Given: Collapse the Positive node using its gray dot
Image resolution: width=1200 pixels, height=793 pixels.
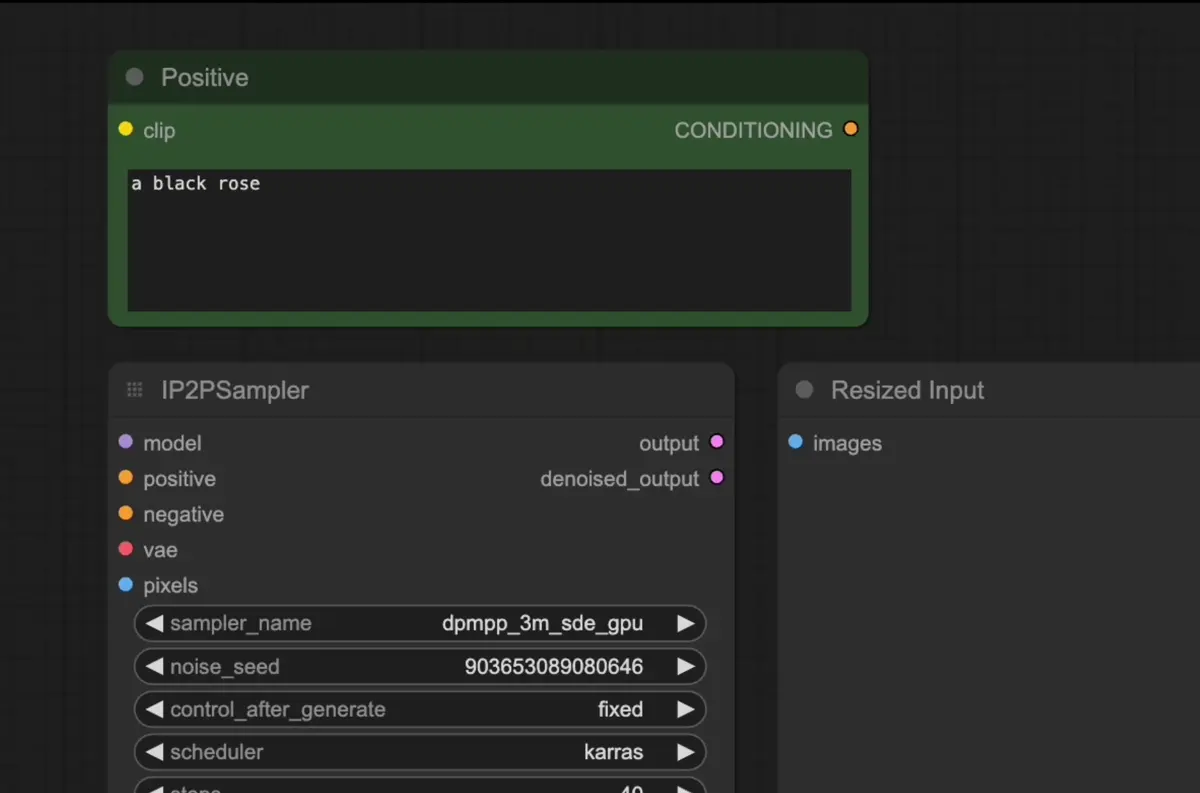Looking at the screenshot, I should 134,77.
